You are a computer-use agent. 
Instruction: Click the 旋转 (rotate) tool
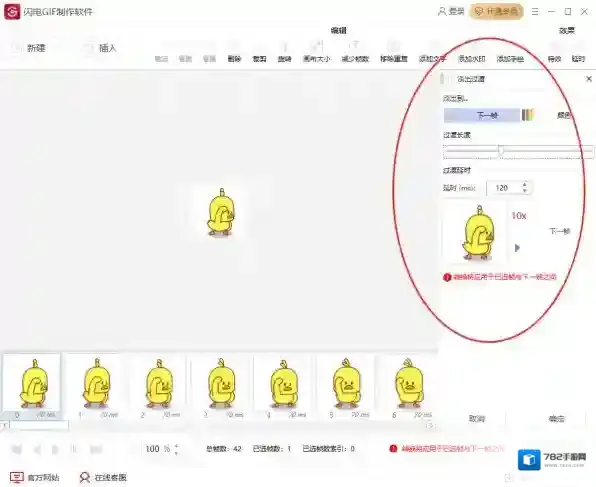284,52
